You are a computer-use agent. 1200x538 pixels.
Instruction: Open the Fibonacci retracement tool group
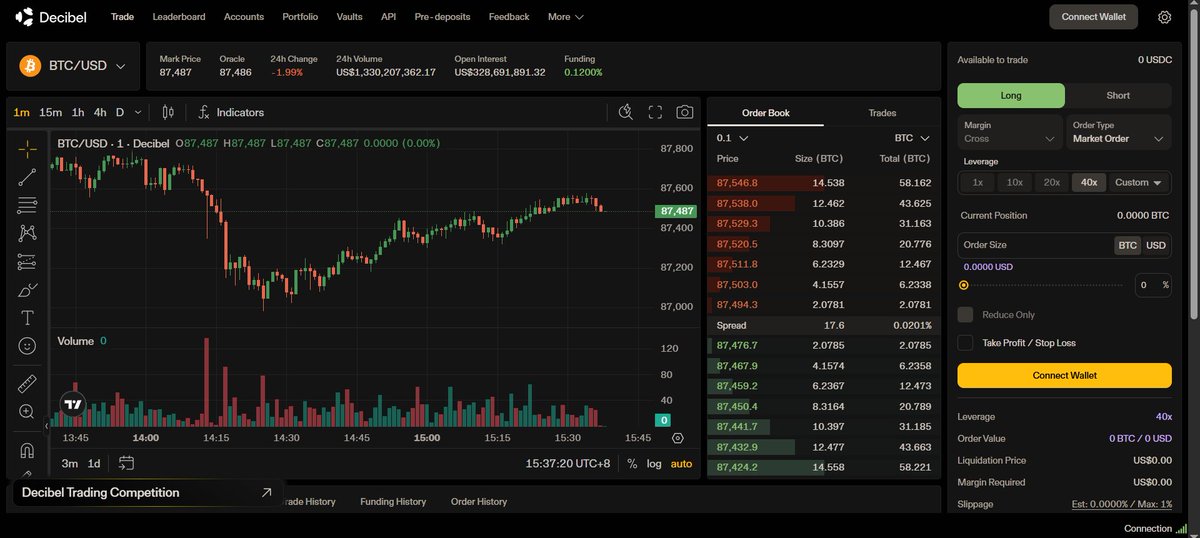(x=27, y=205)
